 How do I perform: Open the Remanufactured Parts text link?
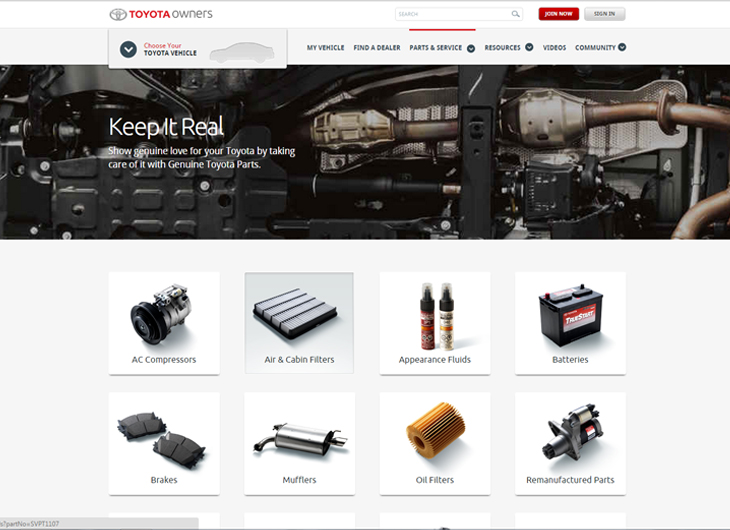click(x=570, y=480)
